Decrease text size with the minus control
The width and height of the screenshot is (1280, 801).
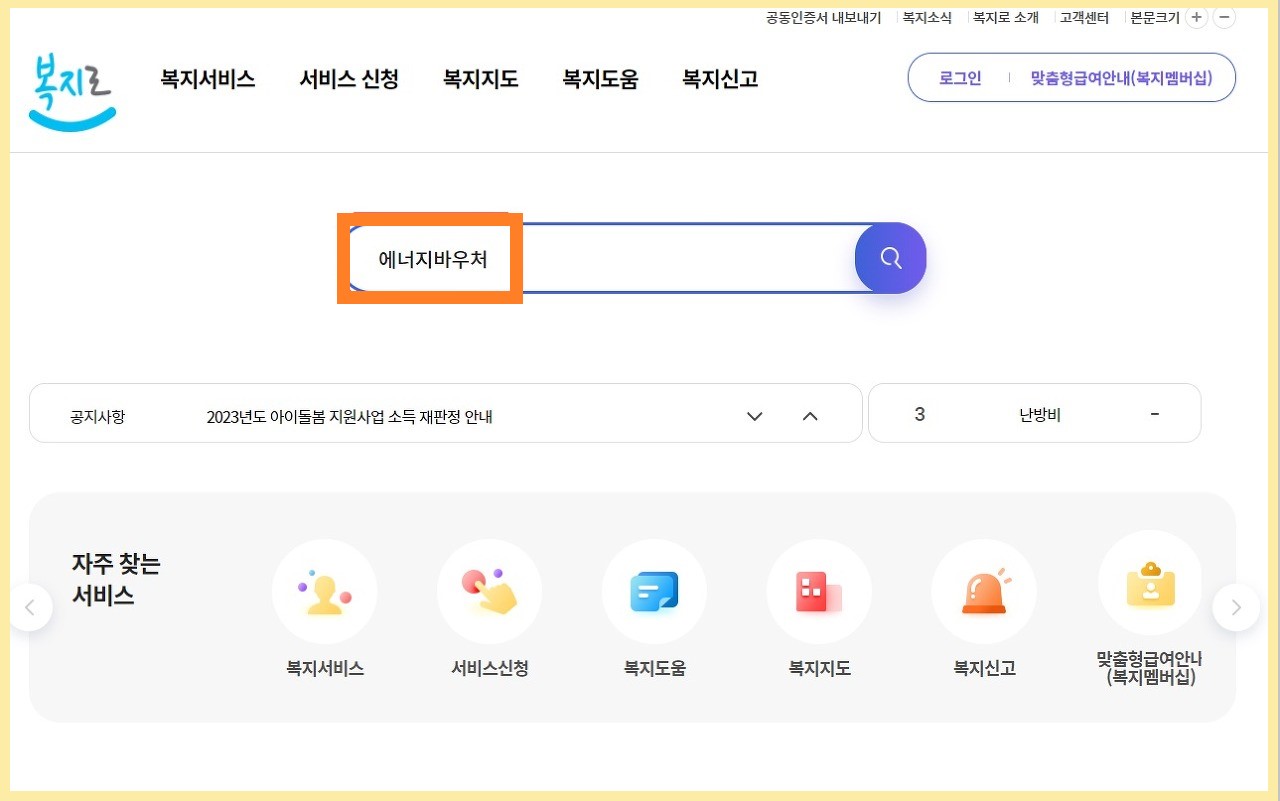tap(1224, 17)
